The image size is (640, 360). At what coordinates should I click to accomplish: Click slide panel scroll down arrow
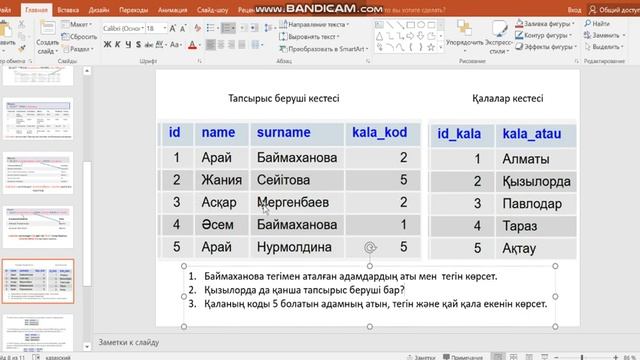(87, 347)
